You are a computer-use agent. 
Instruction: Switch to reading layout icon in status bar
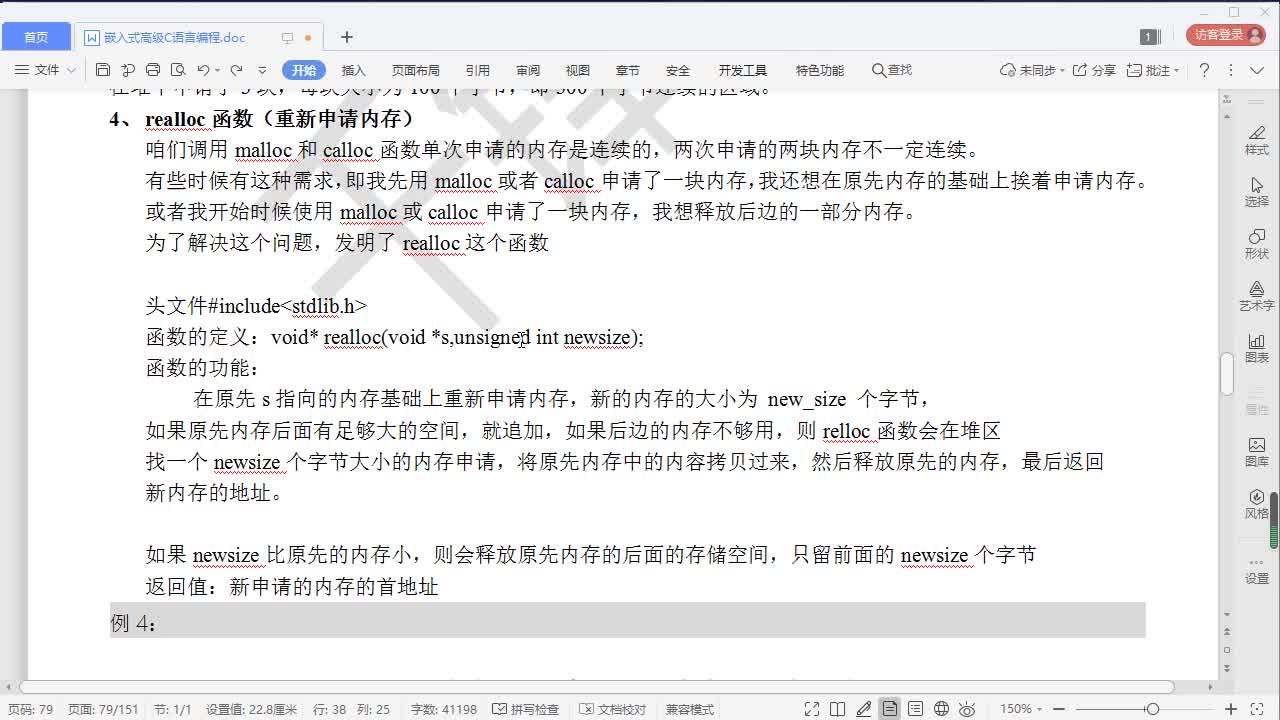(x=838, y=709)
